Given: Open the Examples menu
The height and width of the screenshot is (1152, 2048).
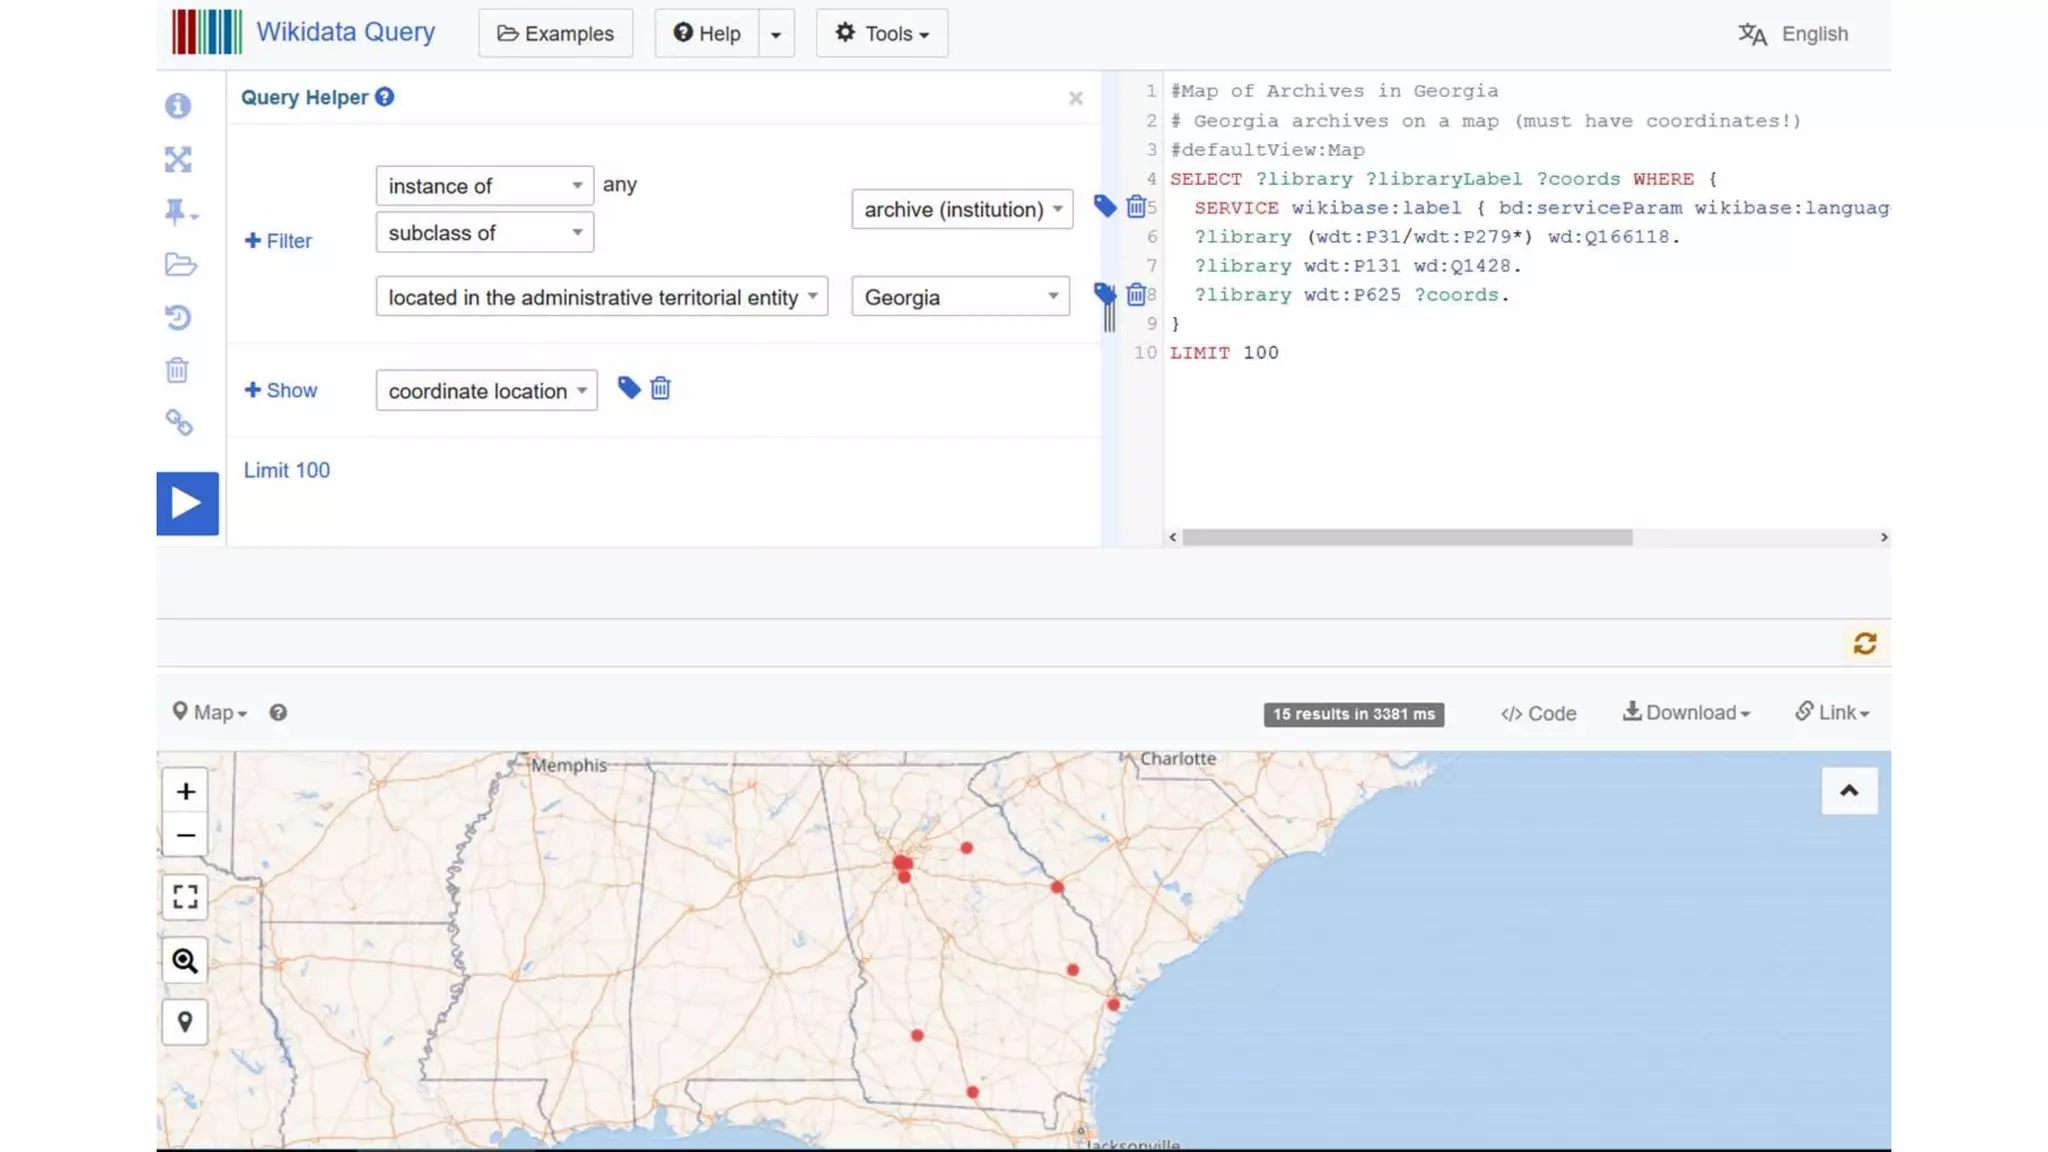Looking at the screenshot, I should tap(555, 34).
